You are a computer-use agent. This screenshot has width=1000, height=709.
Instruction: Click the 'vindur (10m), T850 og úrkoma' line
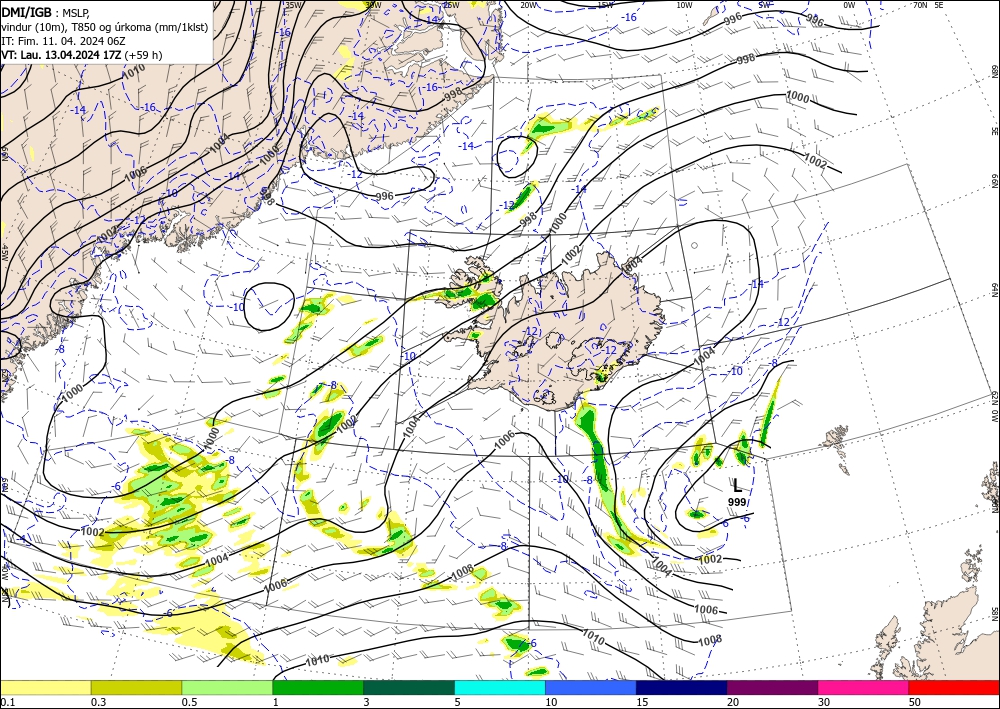tap(105, 27)
